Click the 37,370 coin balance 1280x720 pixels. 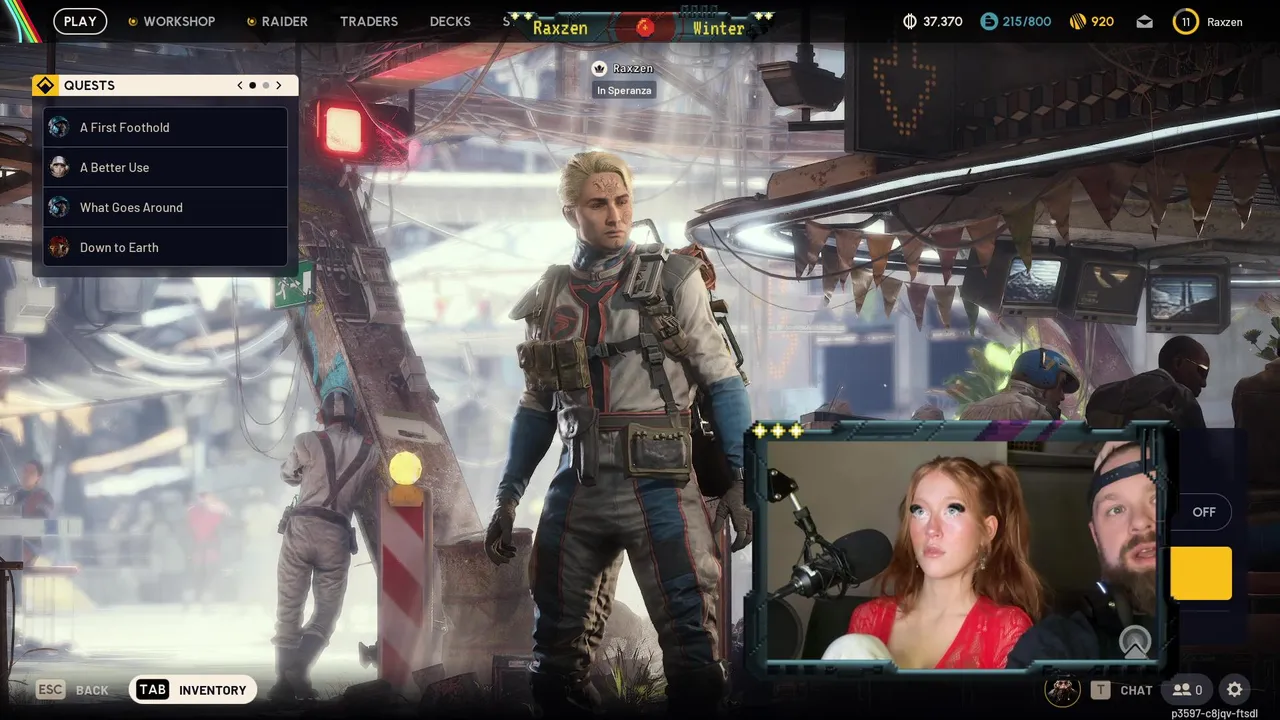[x=943, y=22]
